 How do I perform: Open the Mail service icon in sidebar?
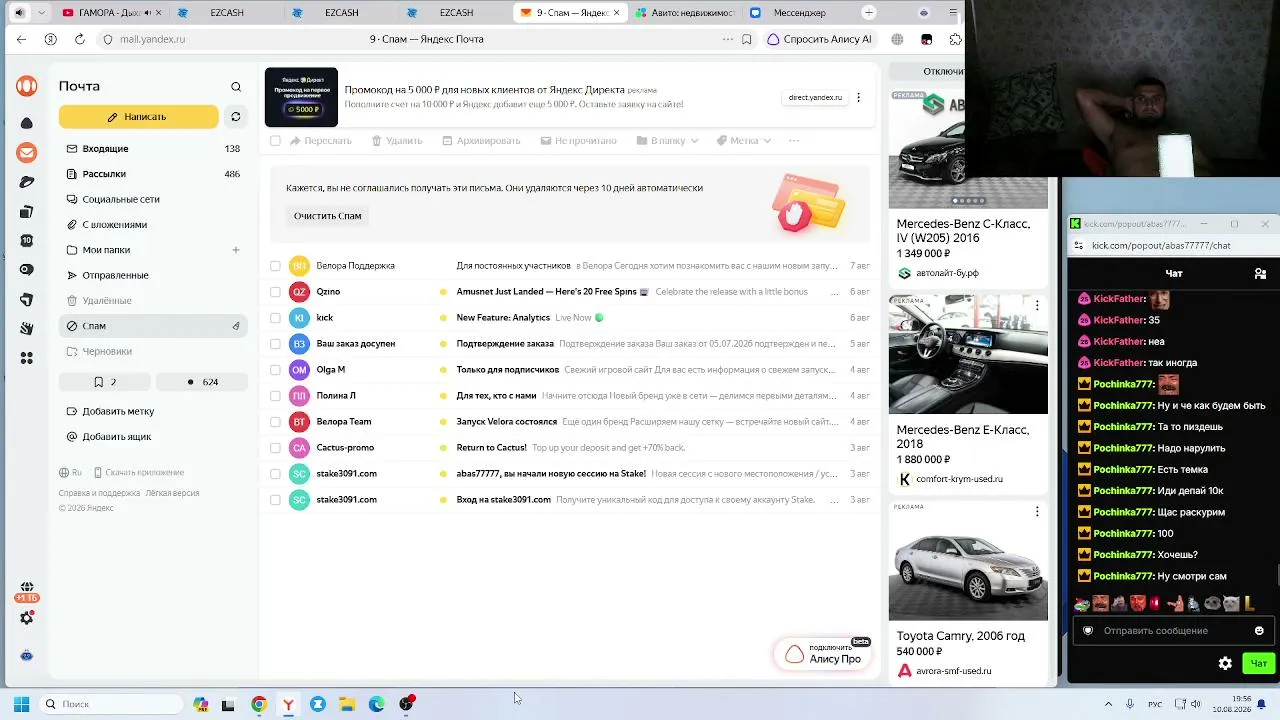27,153
